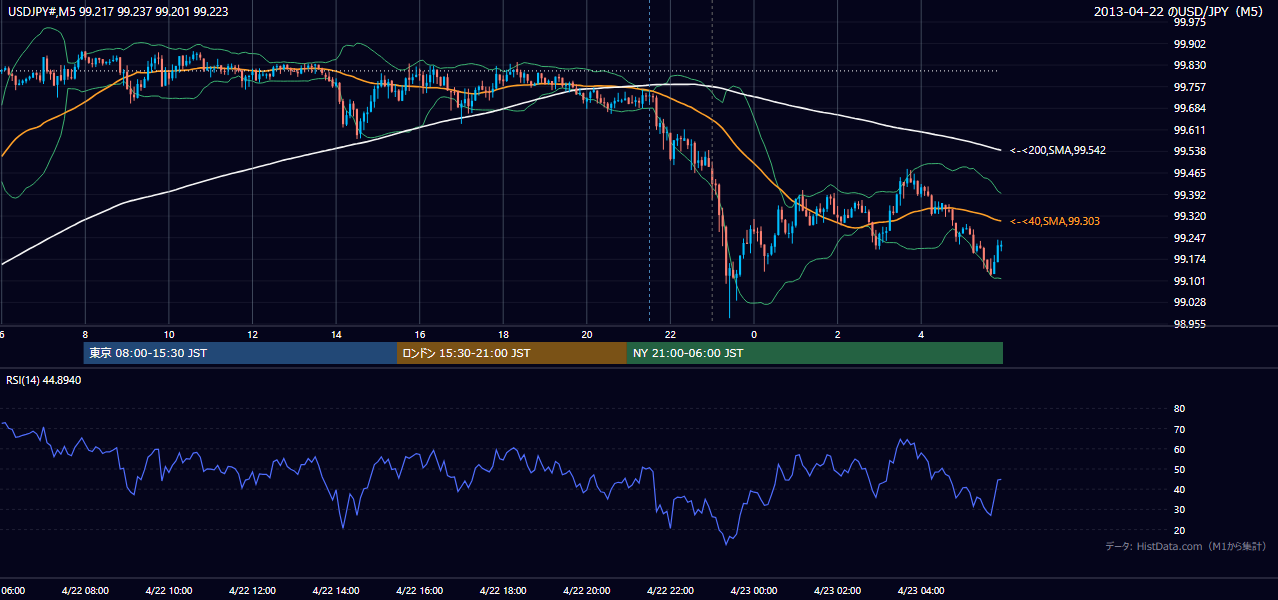The width and height of the screenshot is (1278, 600).
Task: Click the RSI 40 level label
Action: (1179, 489)
